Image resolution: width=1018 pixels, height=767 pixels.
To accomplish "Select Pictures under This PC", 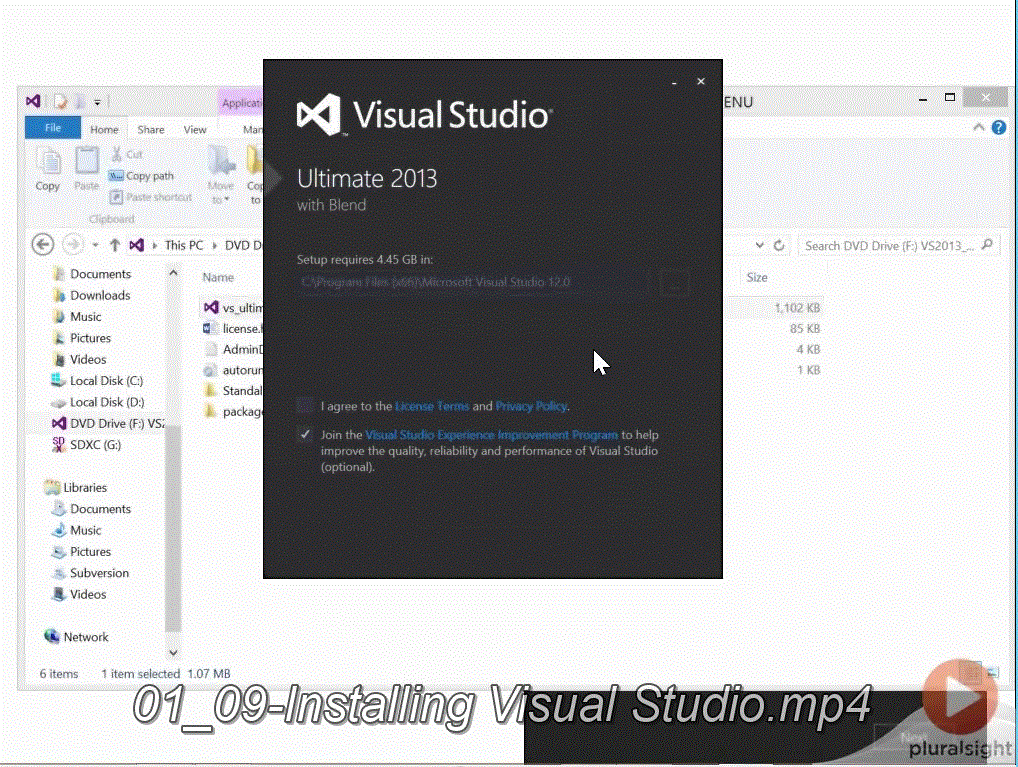I will (82, 338).
